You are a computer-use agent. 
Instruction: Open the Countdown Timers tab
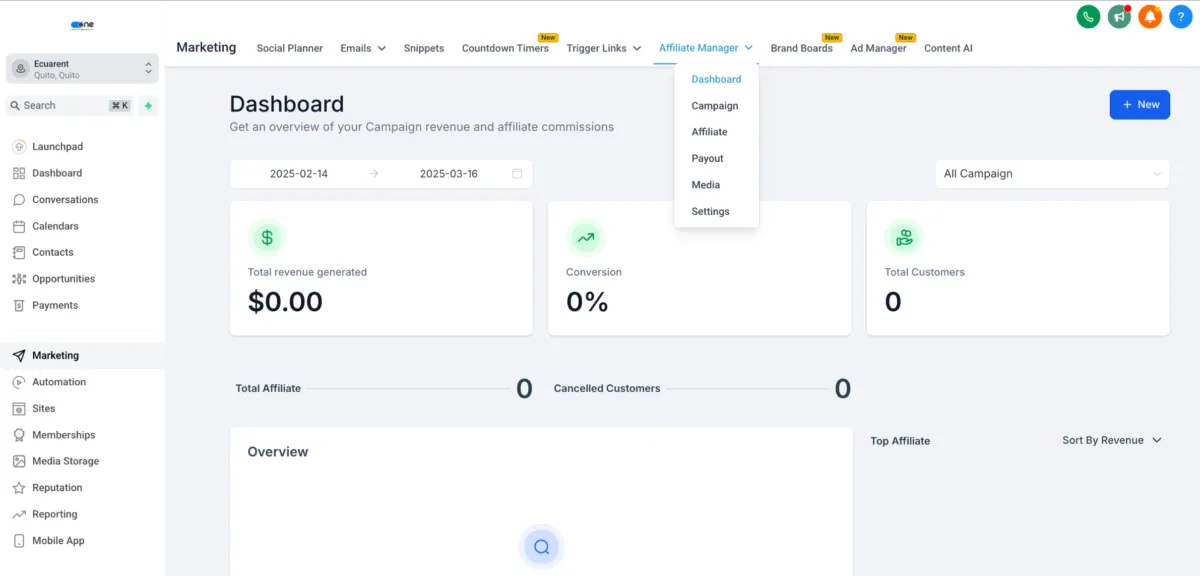[x=505, y=48]
